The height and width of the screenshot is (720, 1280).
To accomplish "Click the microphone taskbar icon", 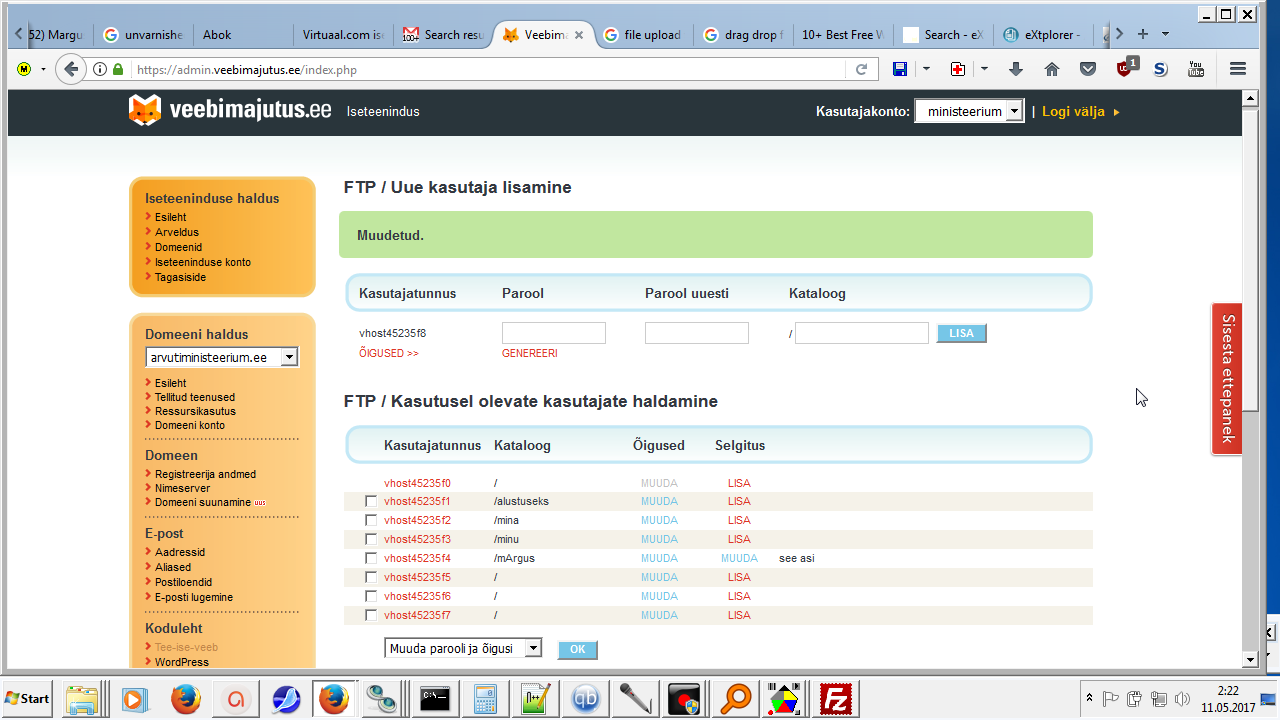I will [x=635, y=698].
